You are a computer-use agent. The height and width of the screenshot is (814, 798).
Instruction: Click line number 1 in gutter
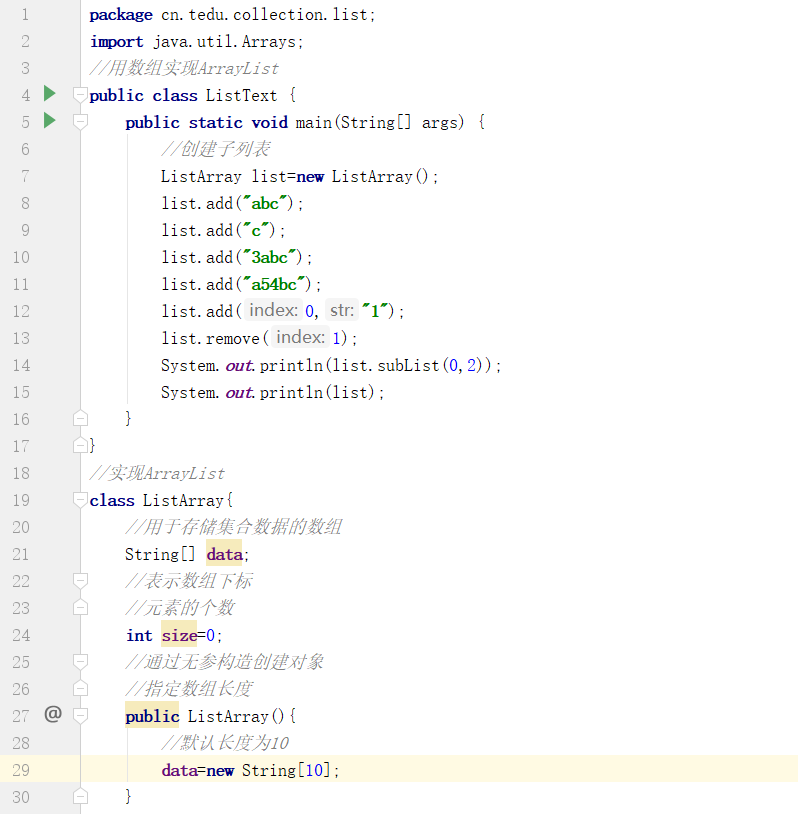[x=25, y=15]
